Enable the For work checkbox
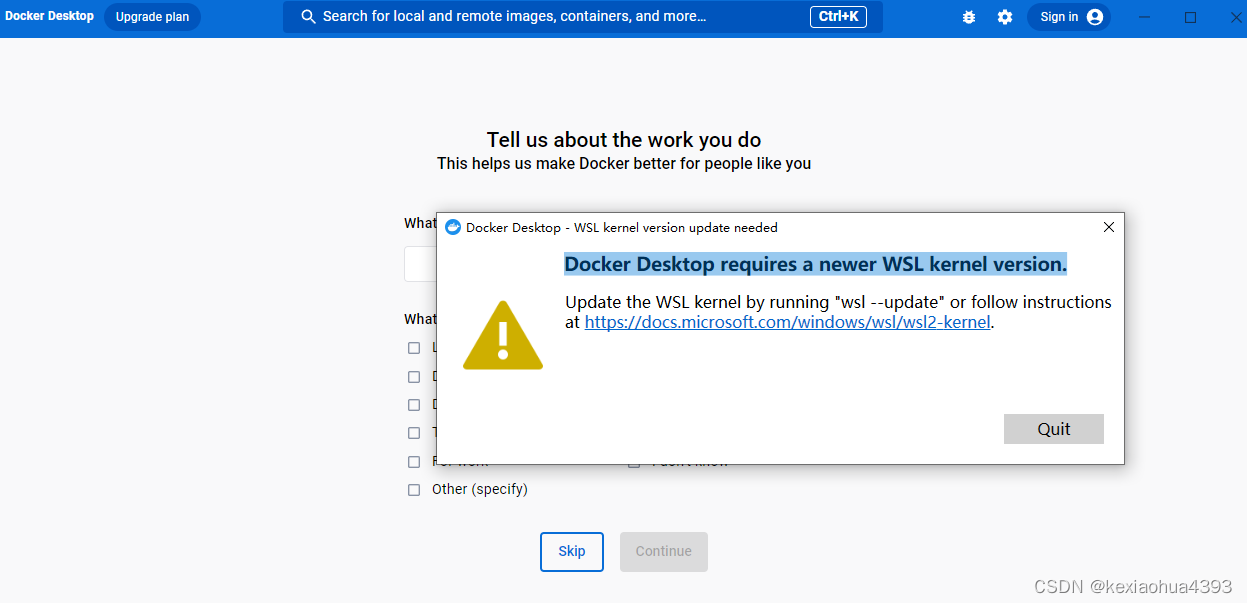Screen dimensions: 1247x603 point(414,461)
